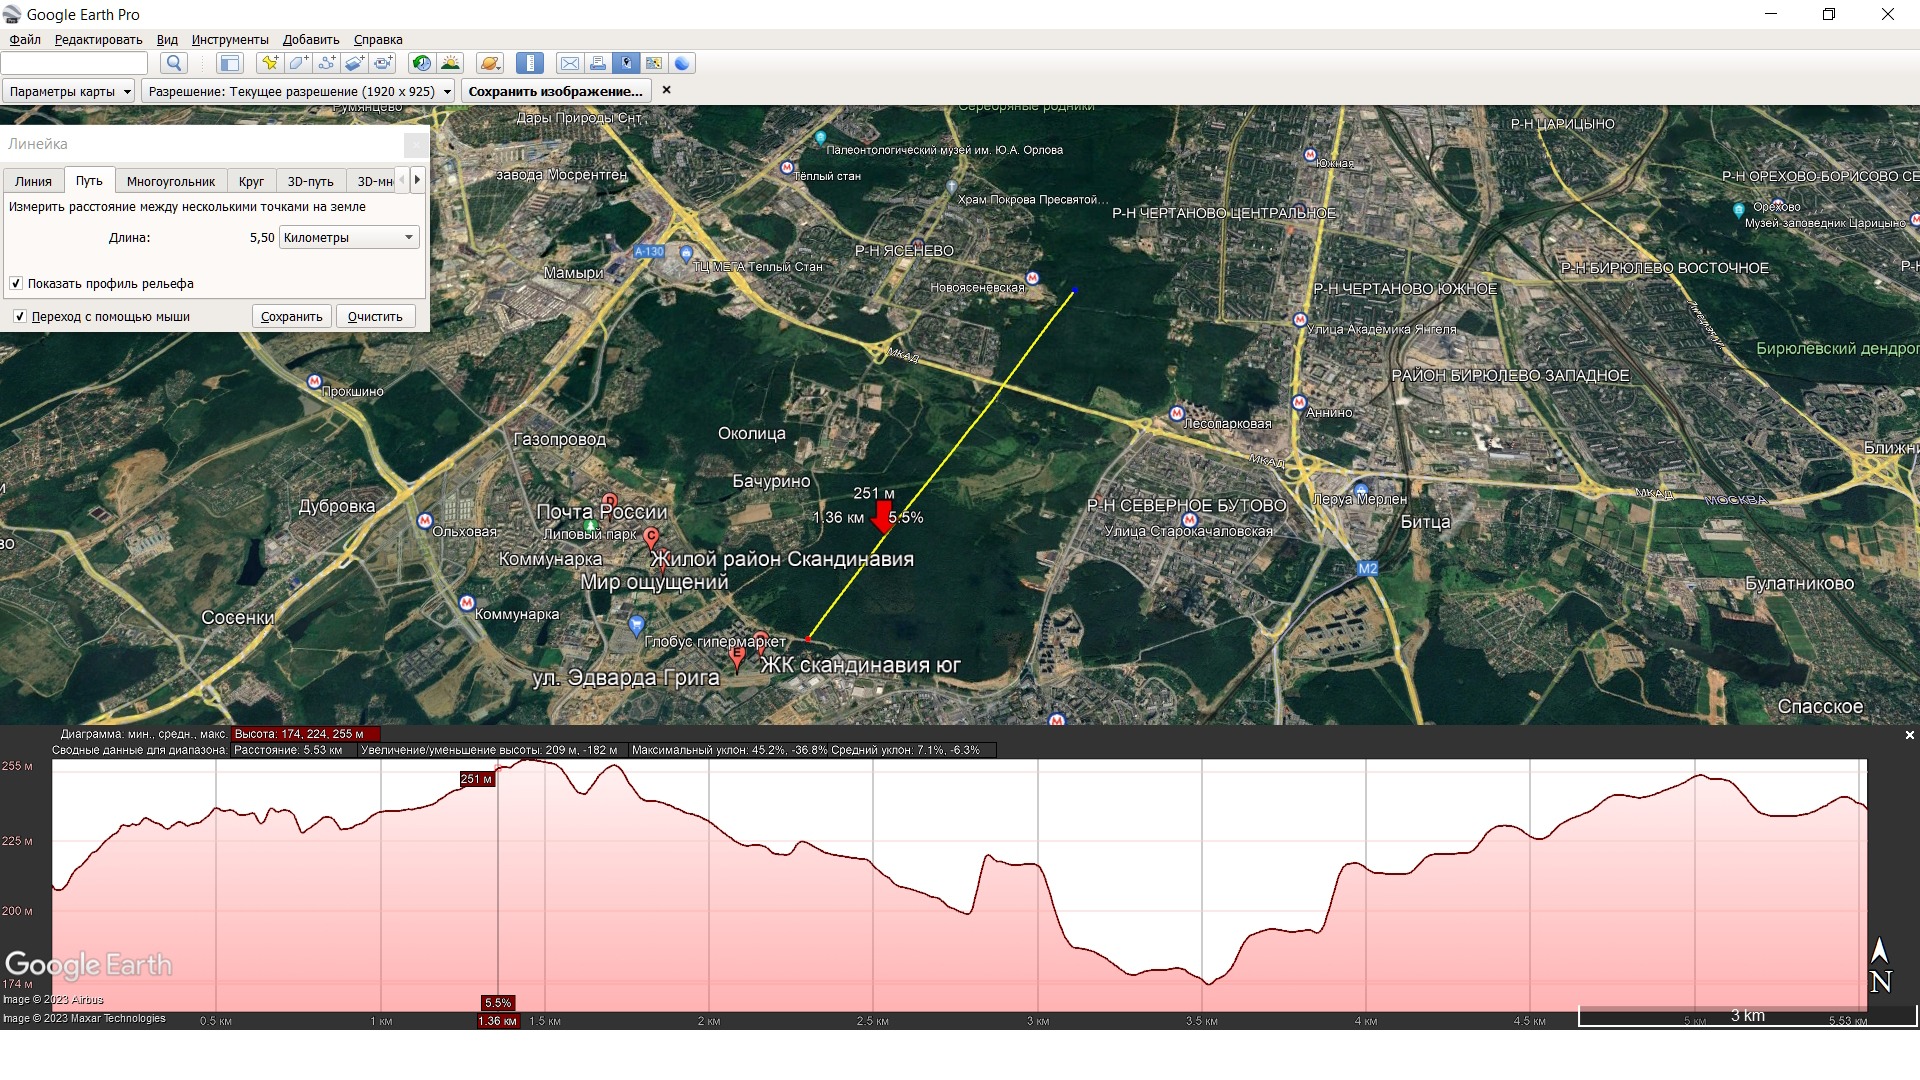The width and height of the screenshot is (1920, 1080).
Task: Uncheck Переход с помощью мыши checkbox
Action: tap(20, 316)
